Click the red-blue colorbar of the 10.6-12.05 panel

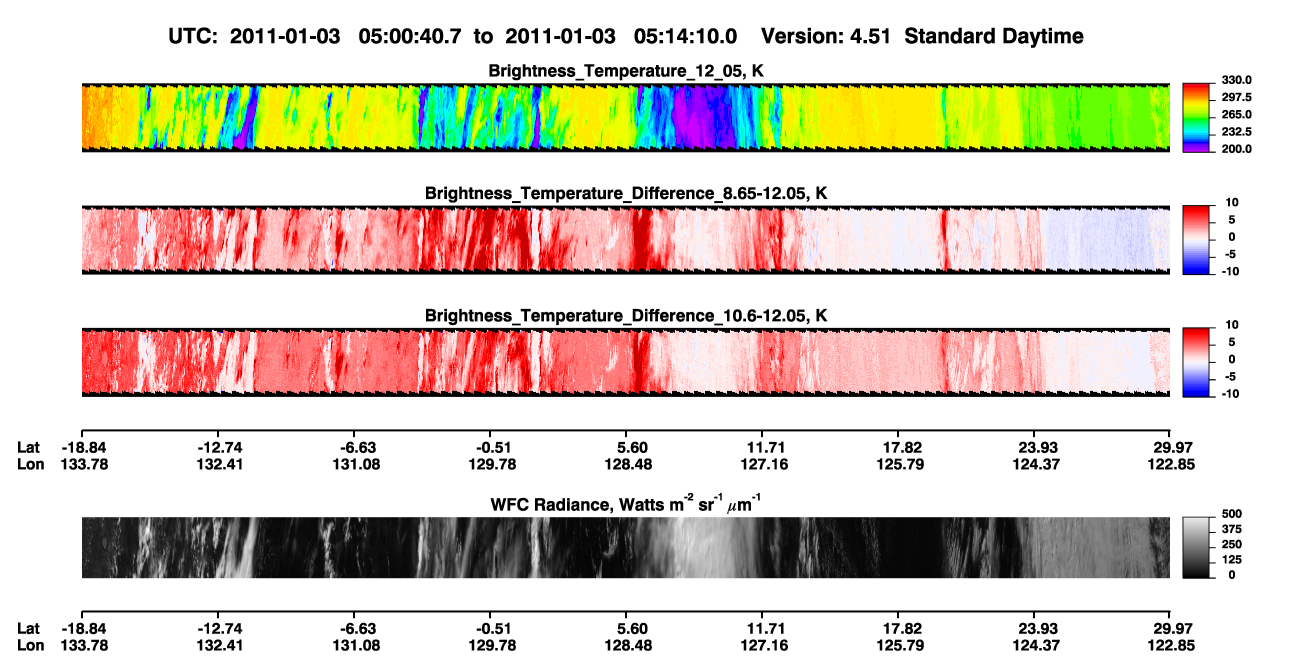1196,361
